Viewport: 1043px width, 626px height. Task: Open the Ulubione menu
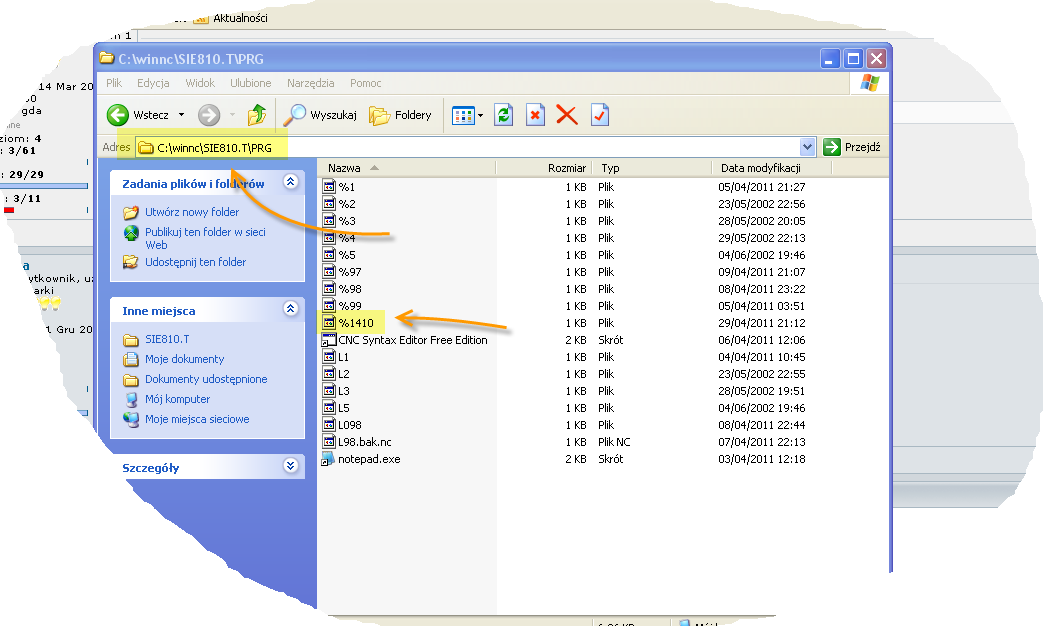point(251,83)
